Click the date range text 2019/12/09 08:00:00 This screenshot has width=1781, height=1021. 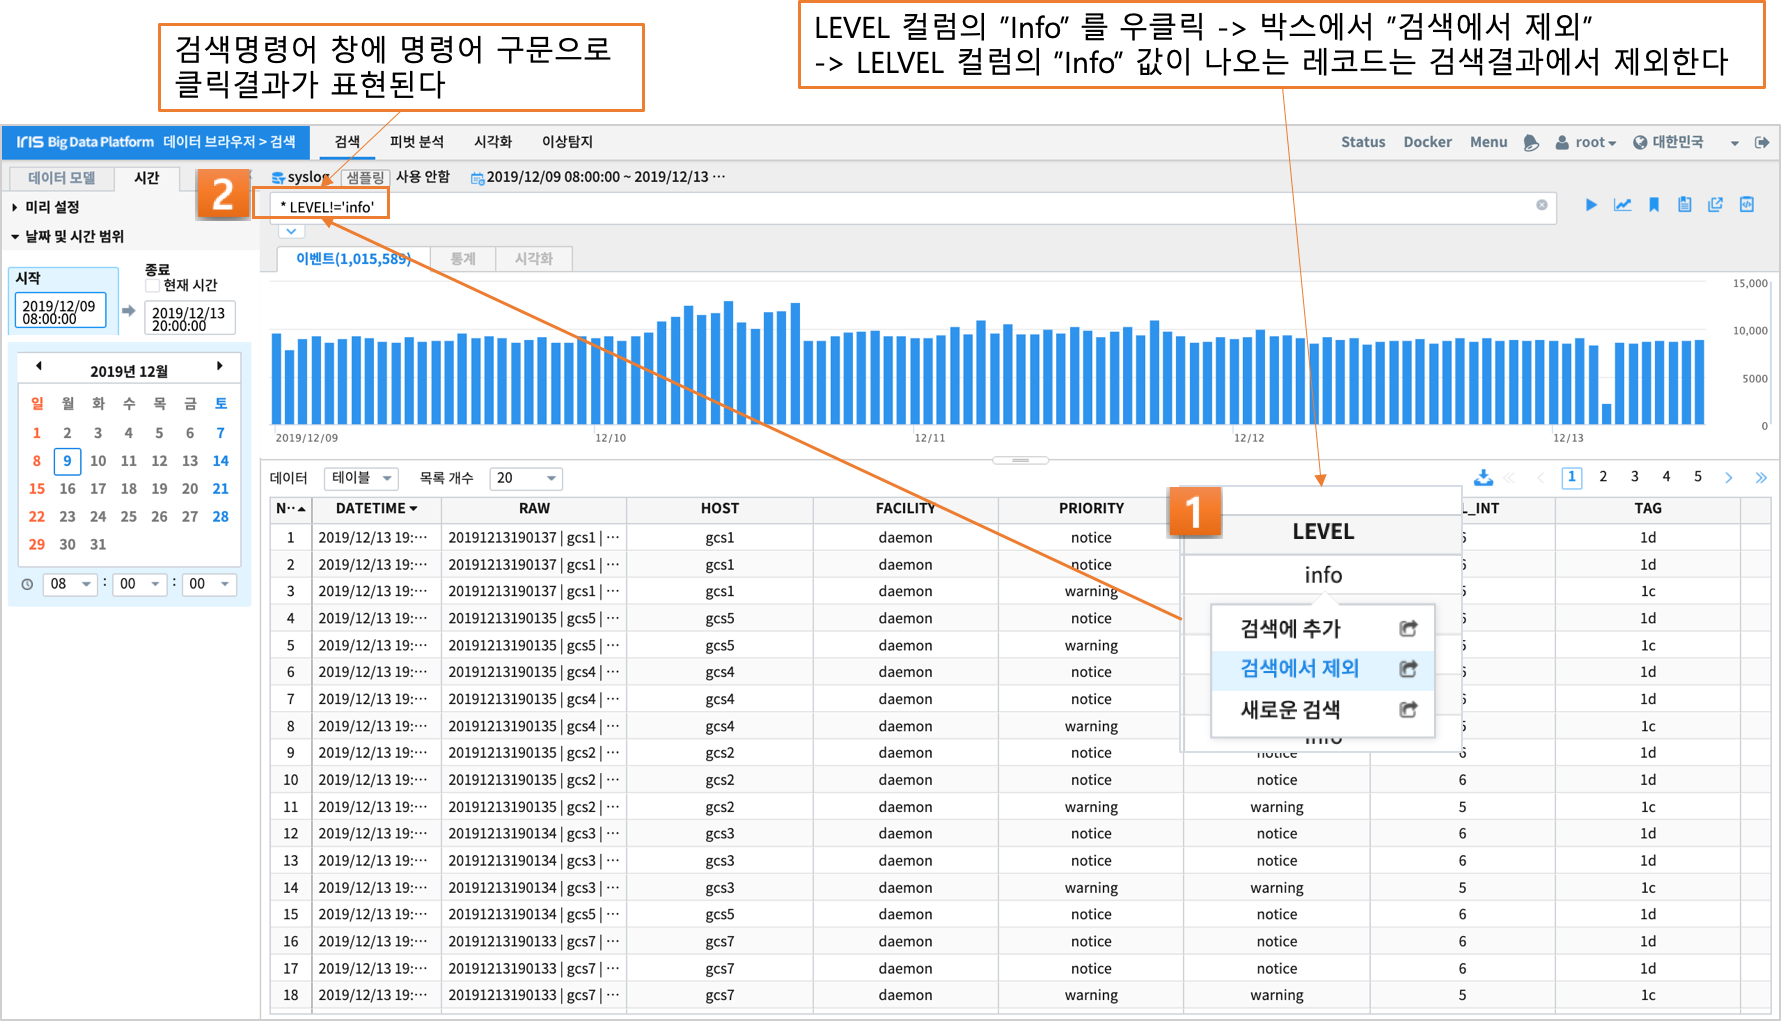coord(553,177)
